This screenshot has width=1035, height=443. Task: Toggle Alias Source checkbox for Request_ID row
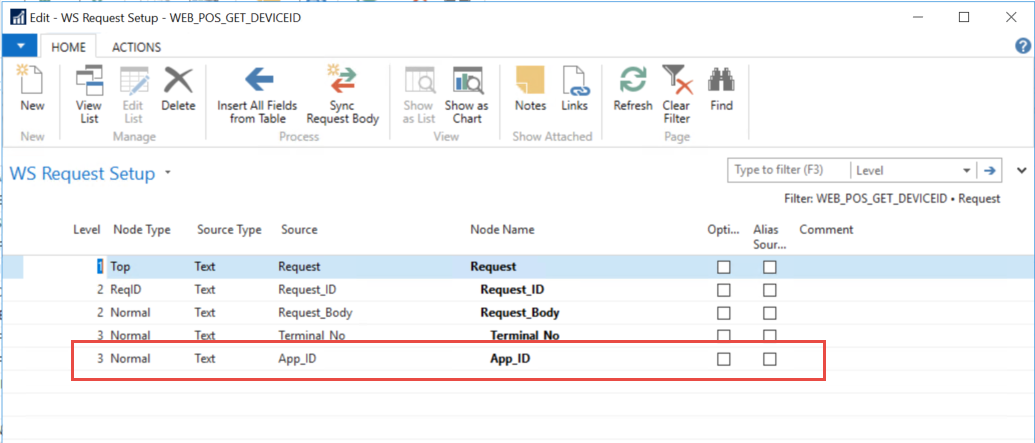coord(769,290)
